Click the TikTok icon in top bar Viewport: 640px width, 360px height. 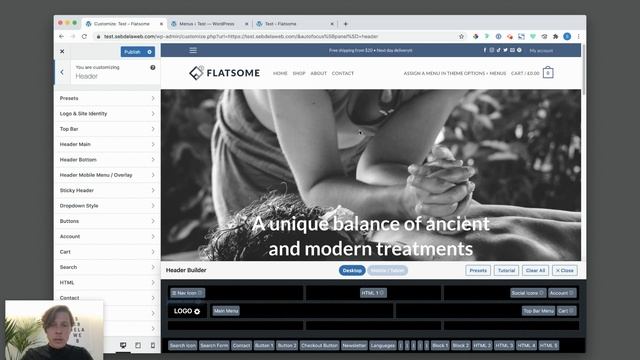click(498, 50)
